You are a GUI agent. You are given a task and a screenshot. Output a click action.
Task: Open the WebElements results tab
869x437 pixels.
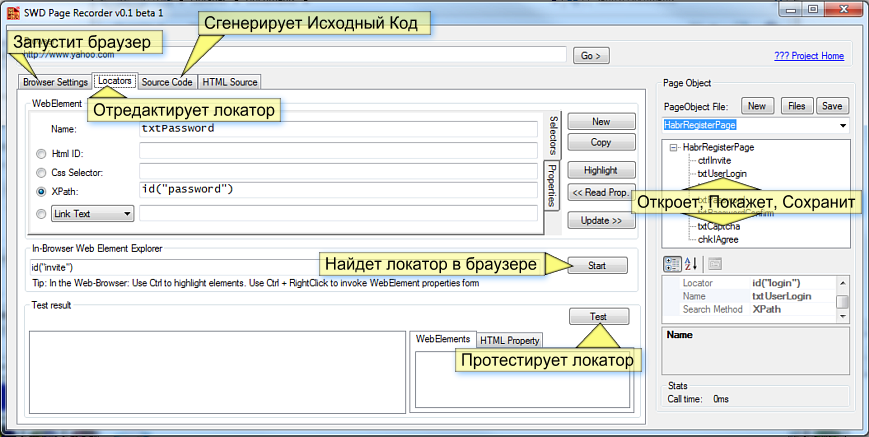[x=443, y=339]
